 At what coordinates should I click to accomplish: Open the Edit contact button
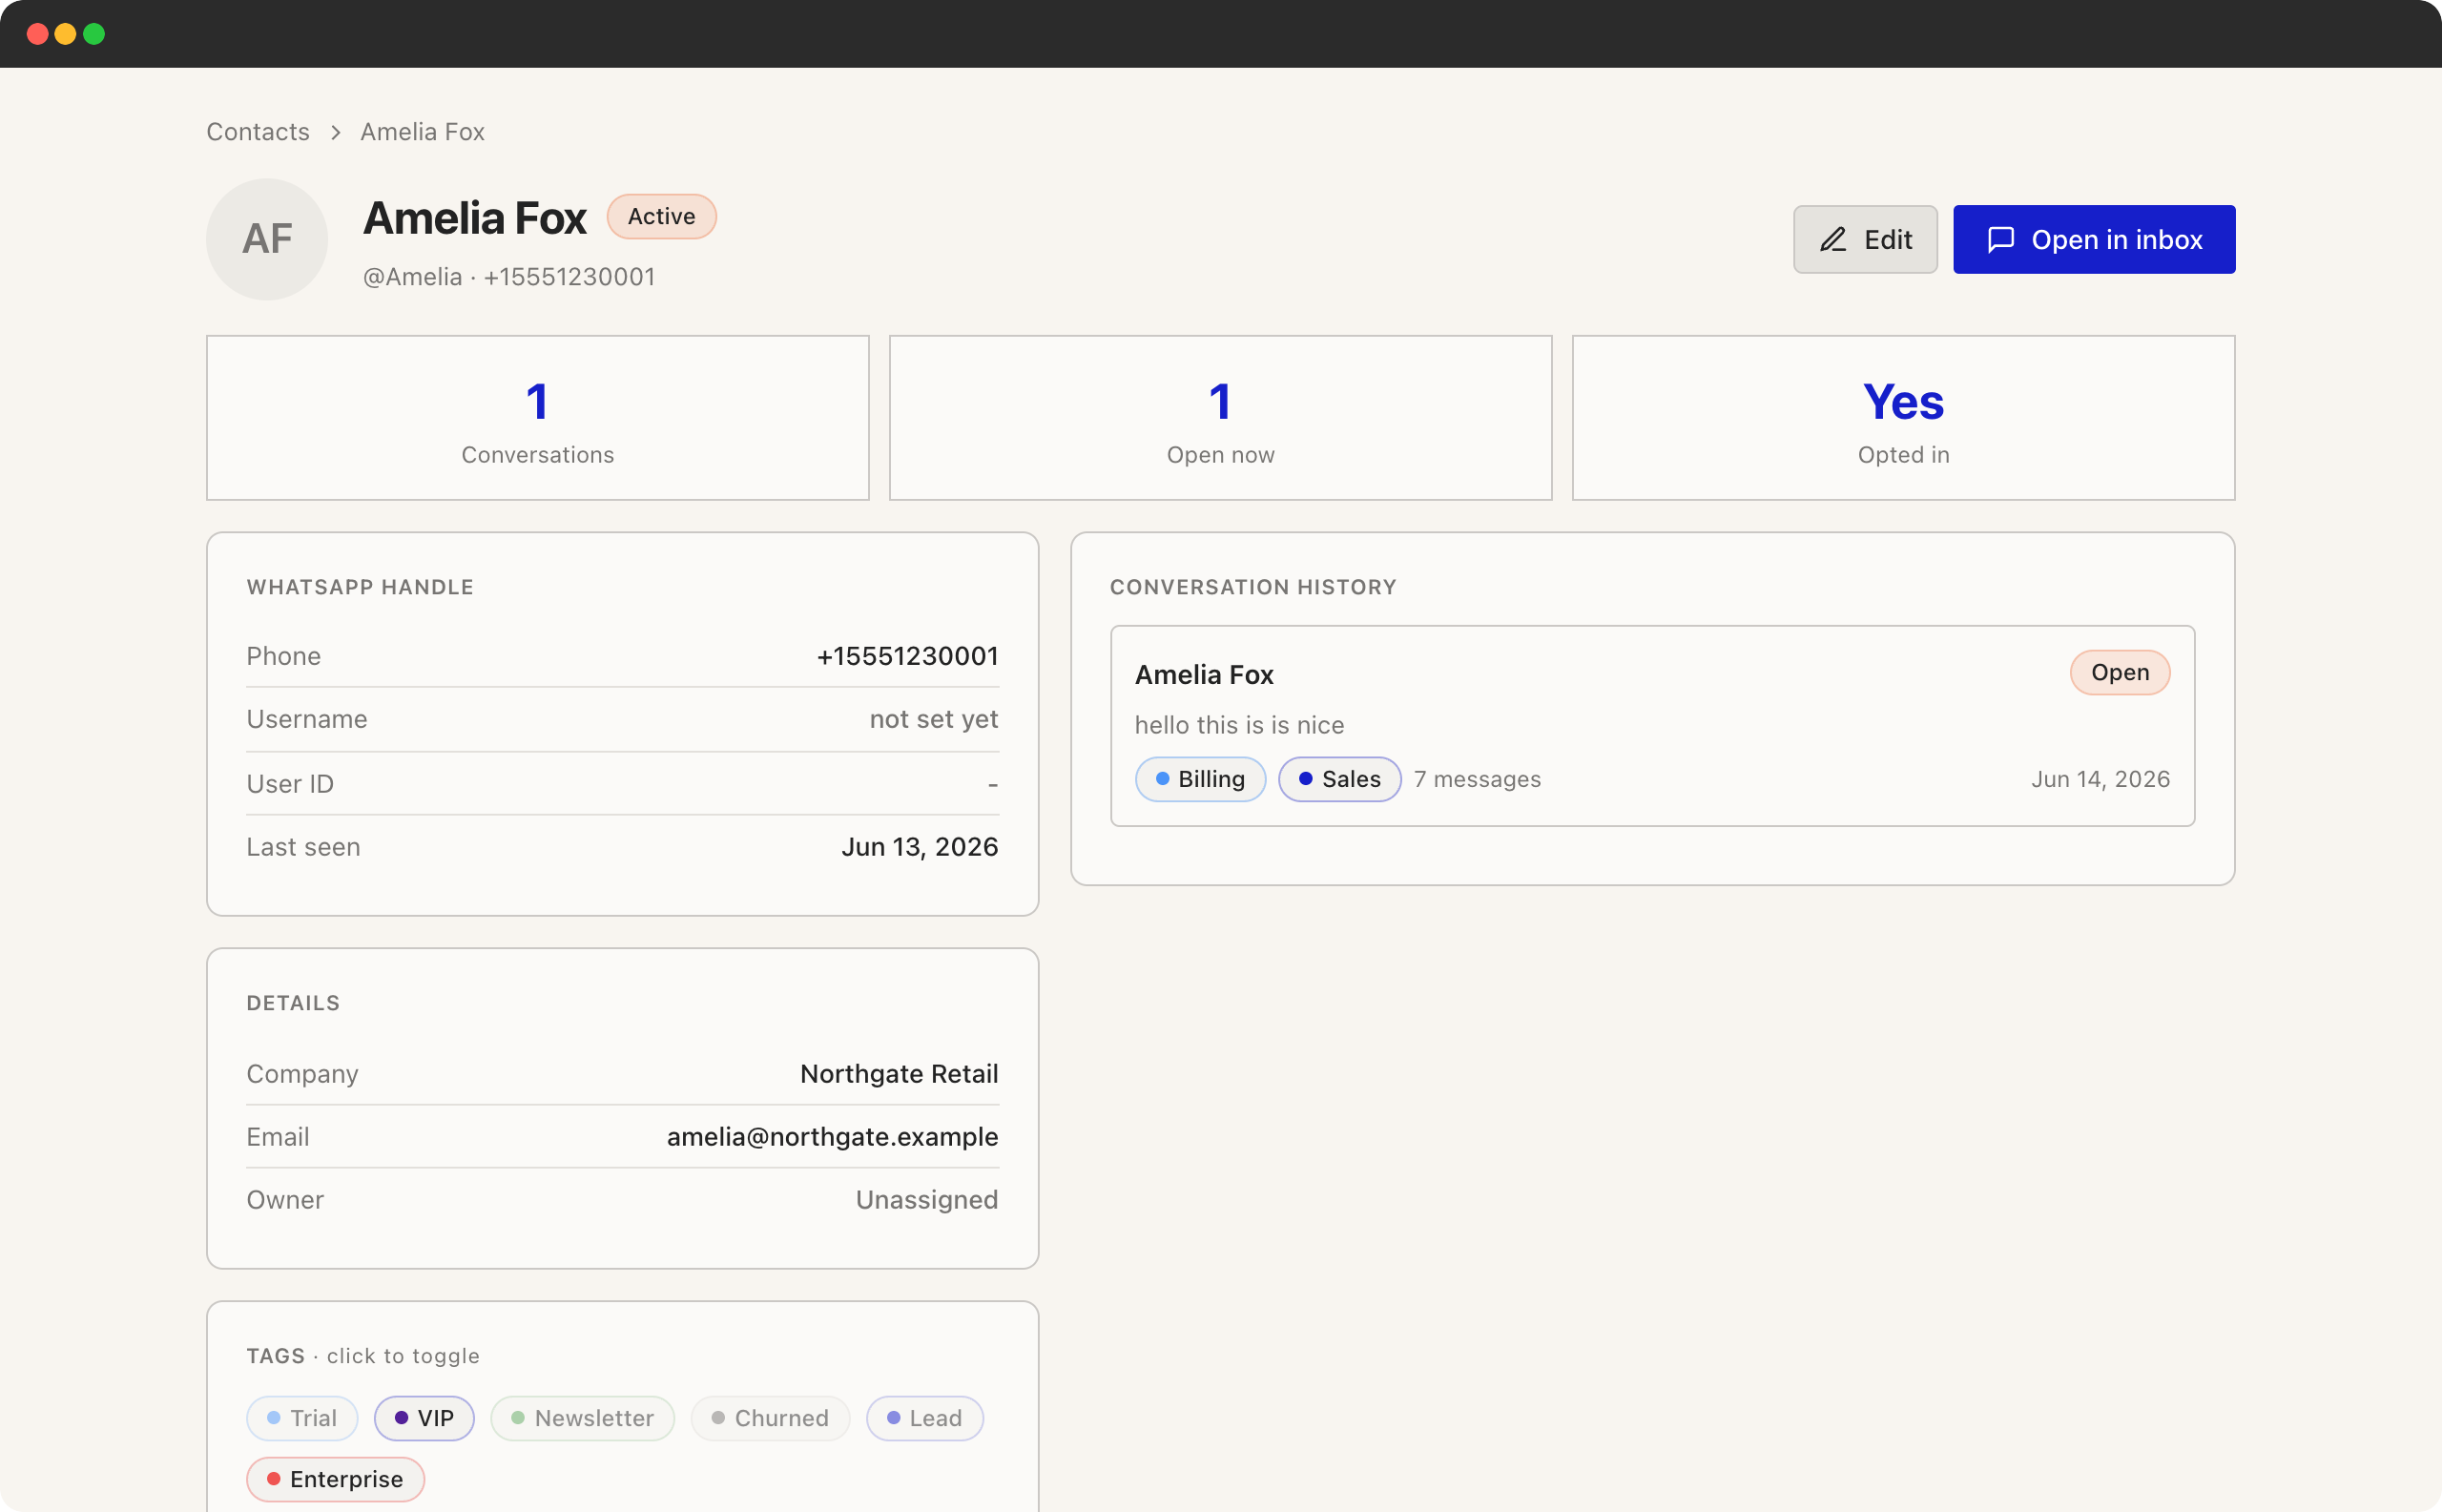tap(1864, 240)
